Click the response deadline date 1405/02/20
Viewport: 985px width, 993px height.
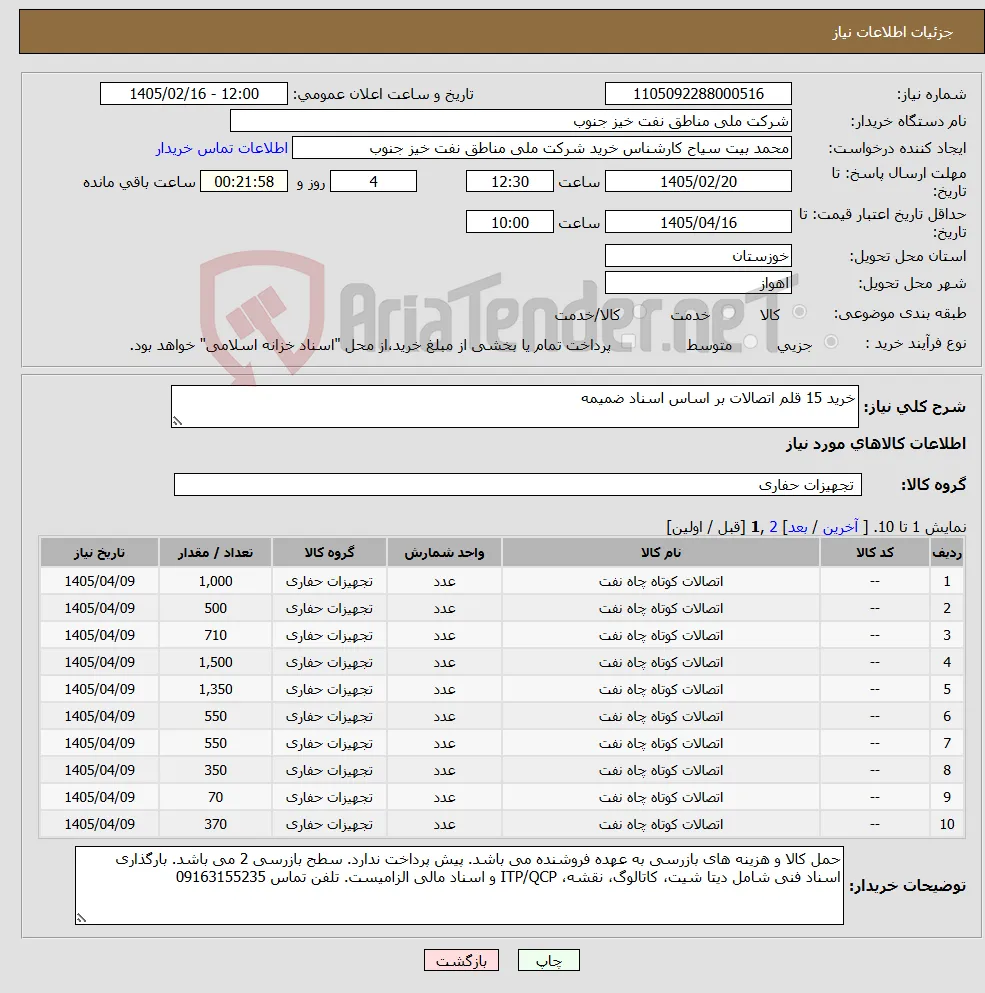click(698, 182)
